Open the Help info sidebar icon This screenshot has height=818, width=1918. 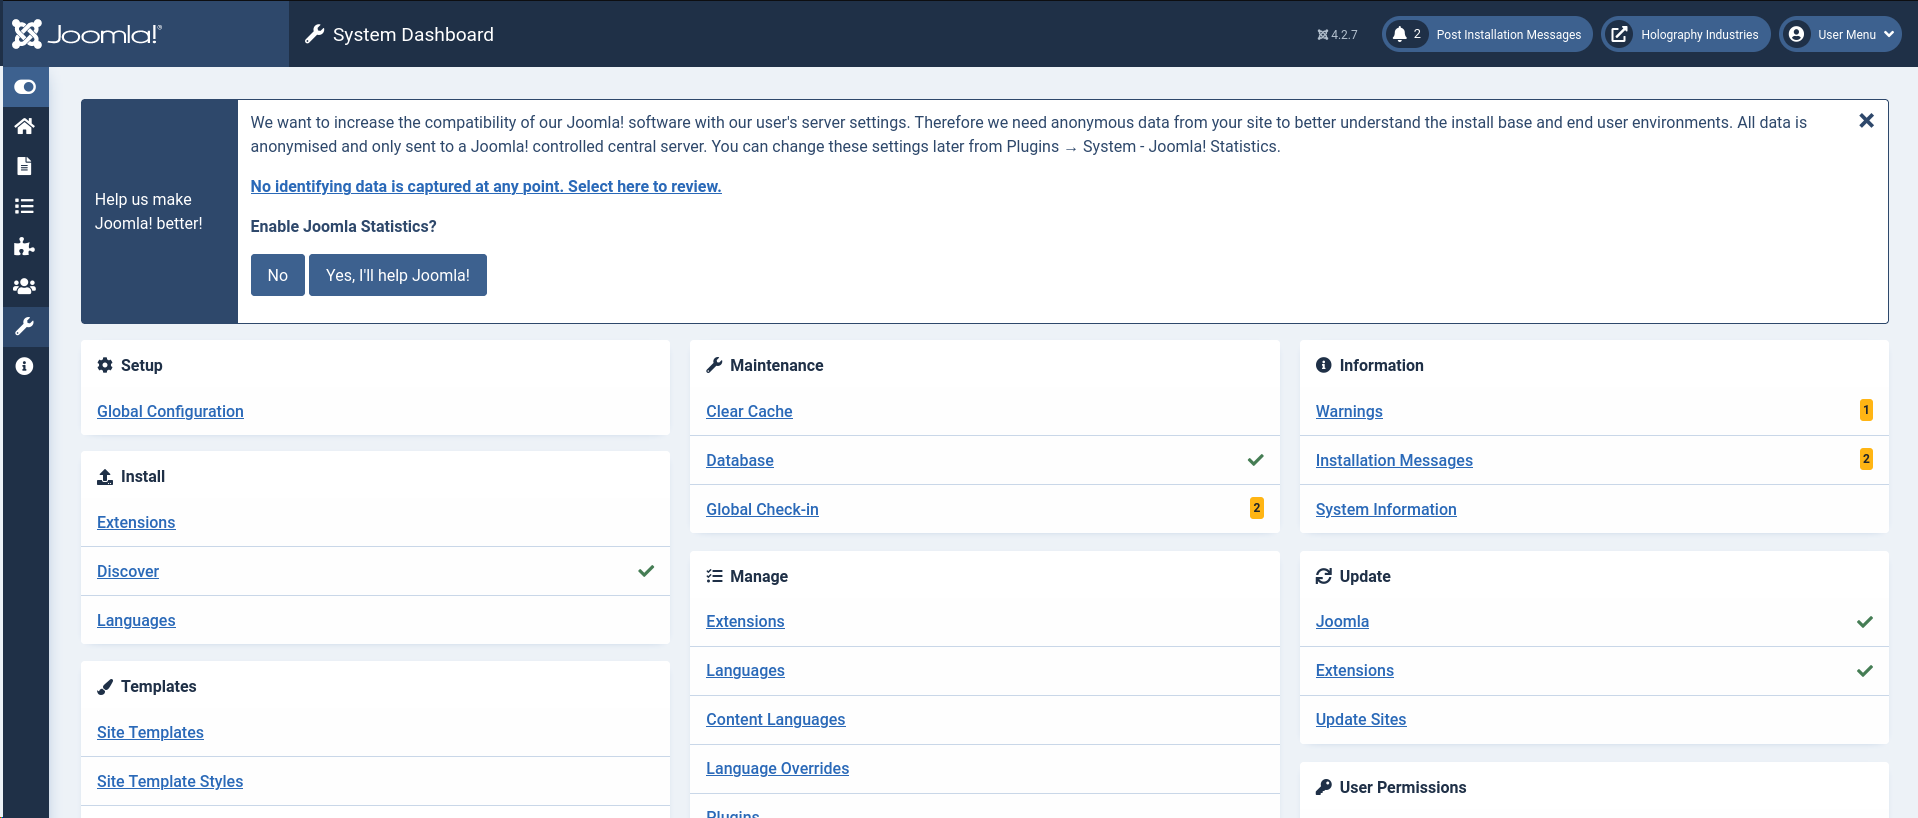25,366
